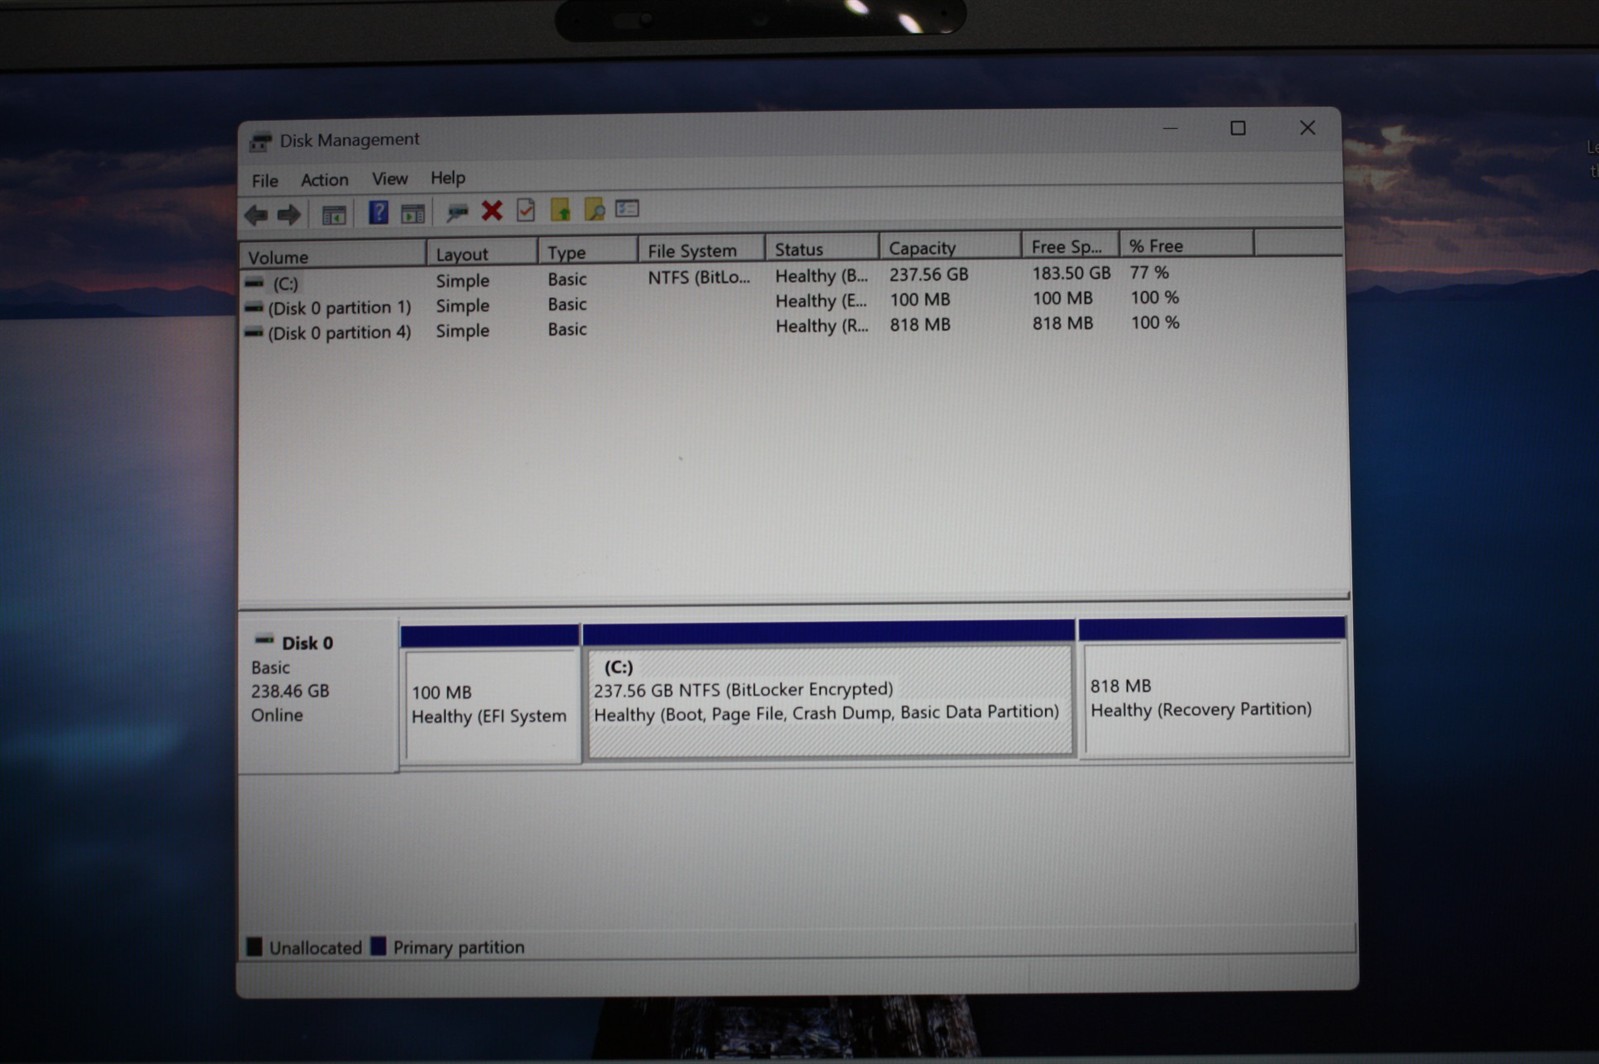Select the 100 MB EFI System partition block
Viewport: 1599px width, 1064px height.
click(x=490, y=695)
